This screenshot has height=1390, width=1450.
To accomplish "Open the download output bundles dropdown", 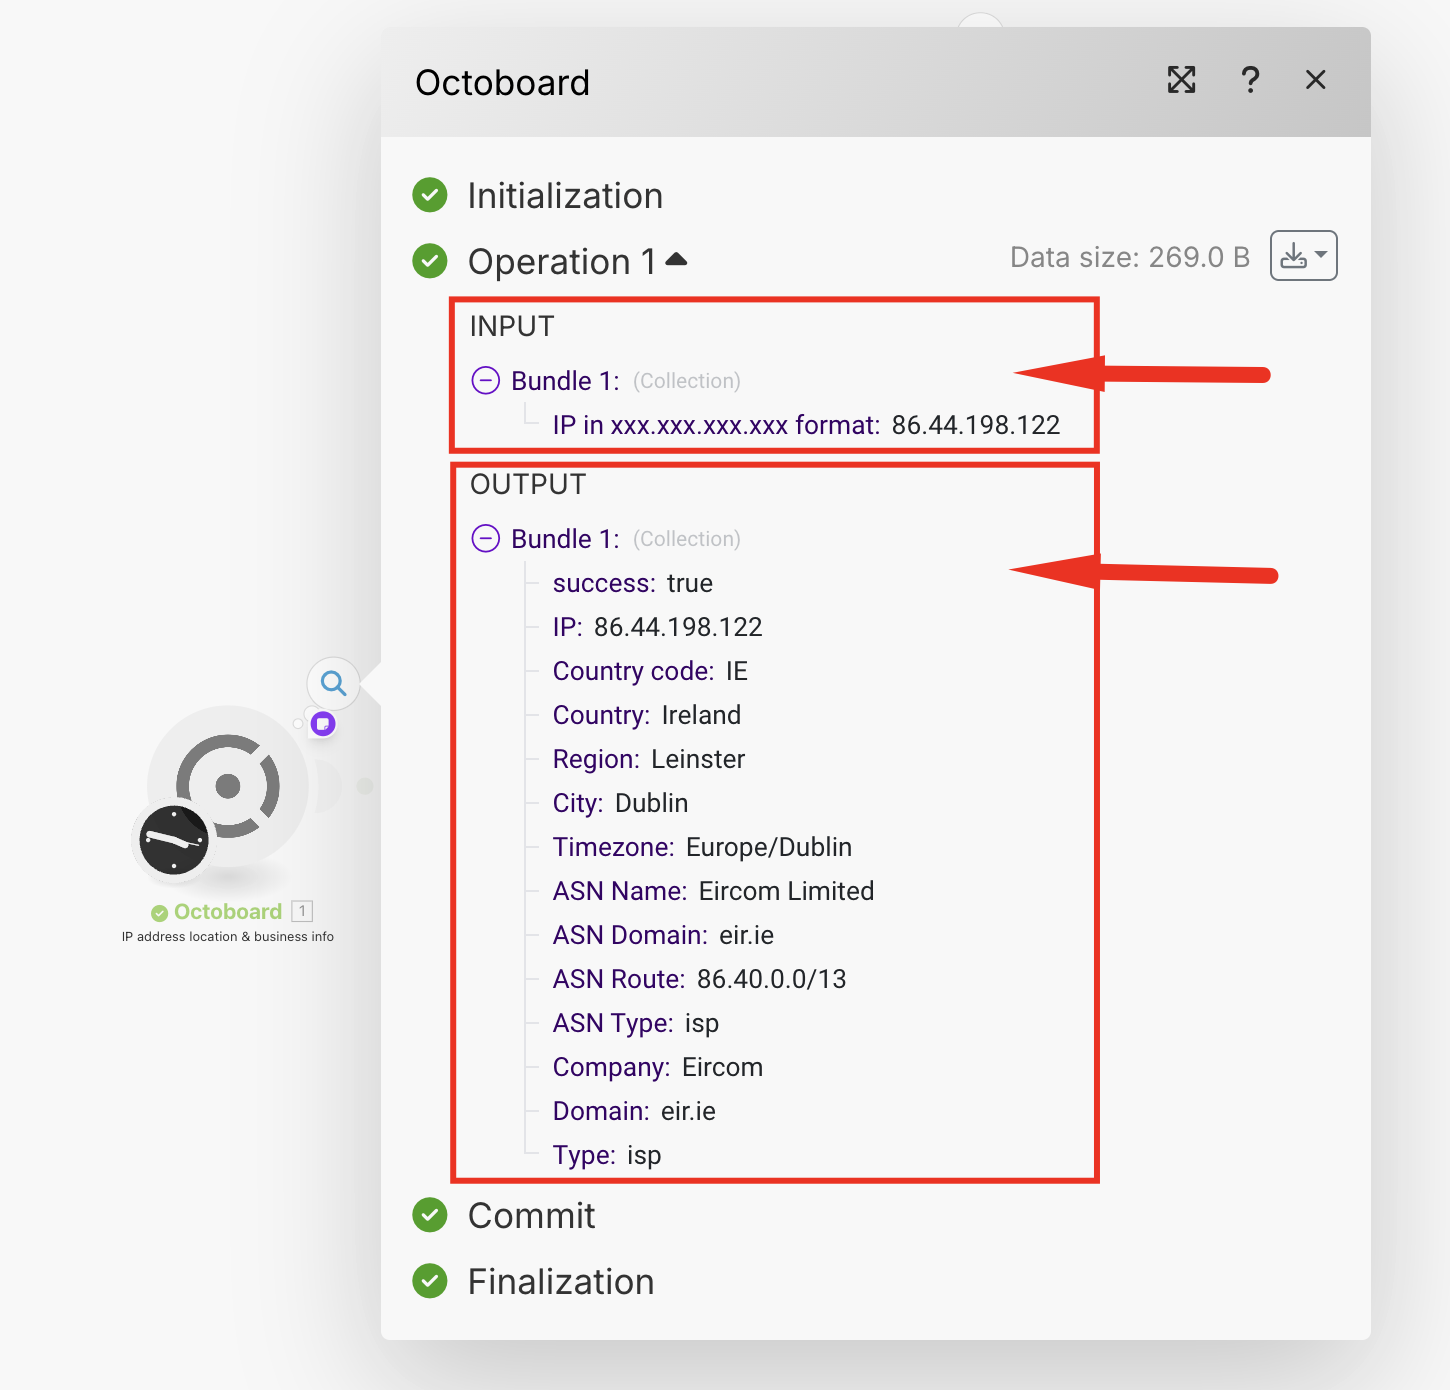I will [x=1303, y=256].
